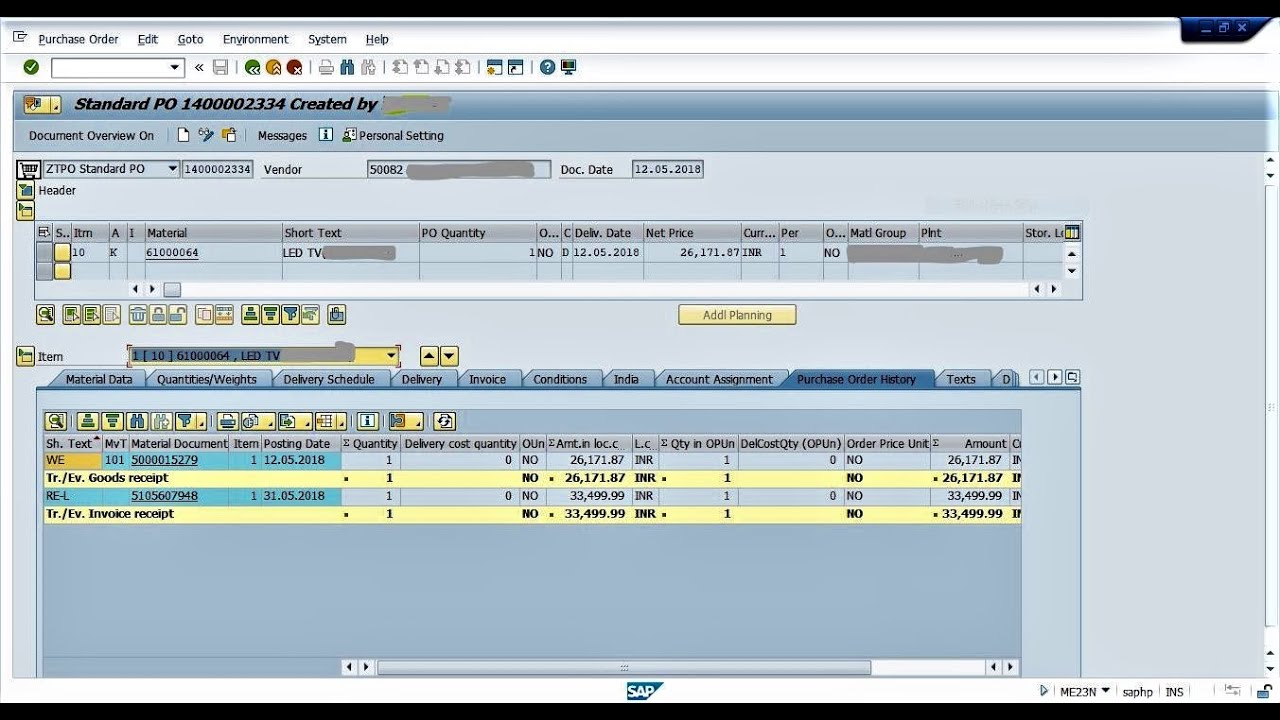The image size is (1280, 720).
Task: Open the Personal Setting button
Action: coord(393,135)
